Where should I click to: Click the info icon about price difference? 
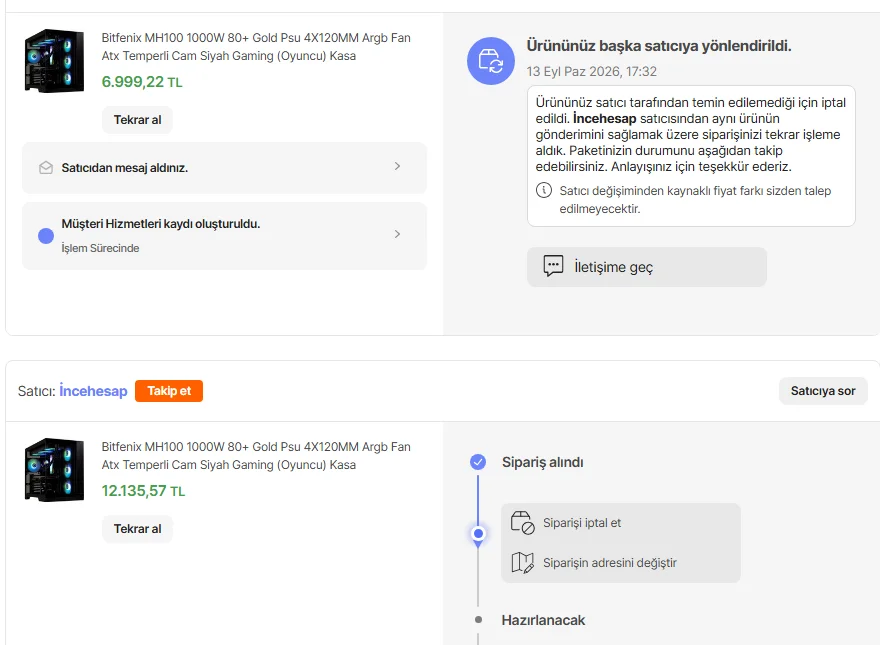click(543, 190)
